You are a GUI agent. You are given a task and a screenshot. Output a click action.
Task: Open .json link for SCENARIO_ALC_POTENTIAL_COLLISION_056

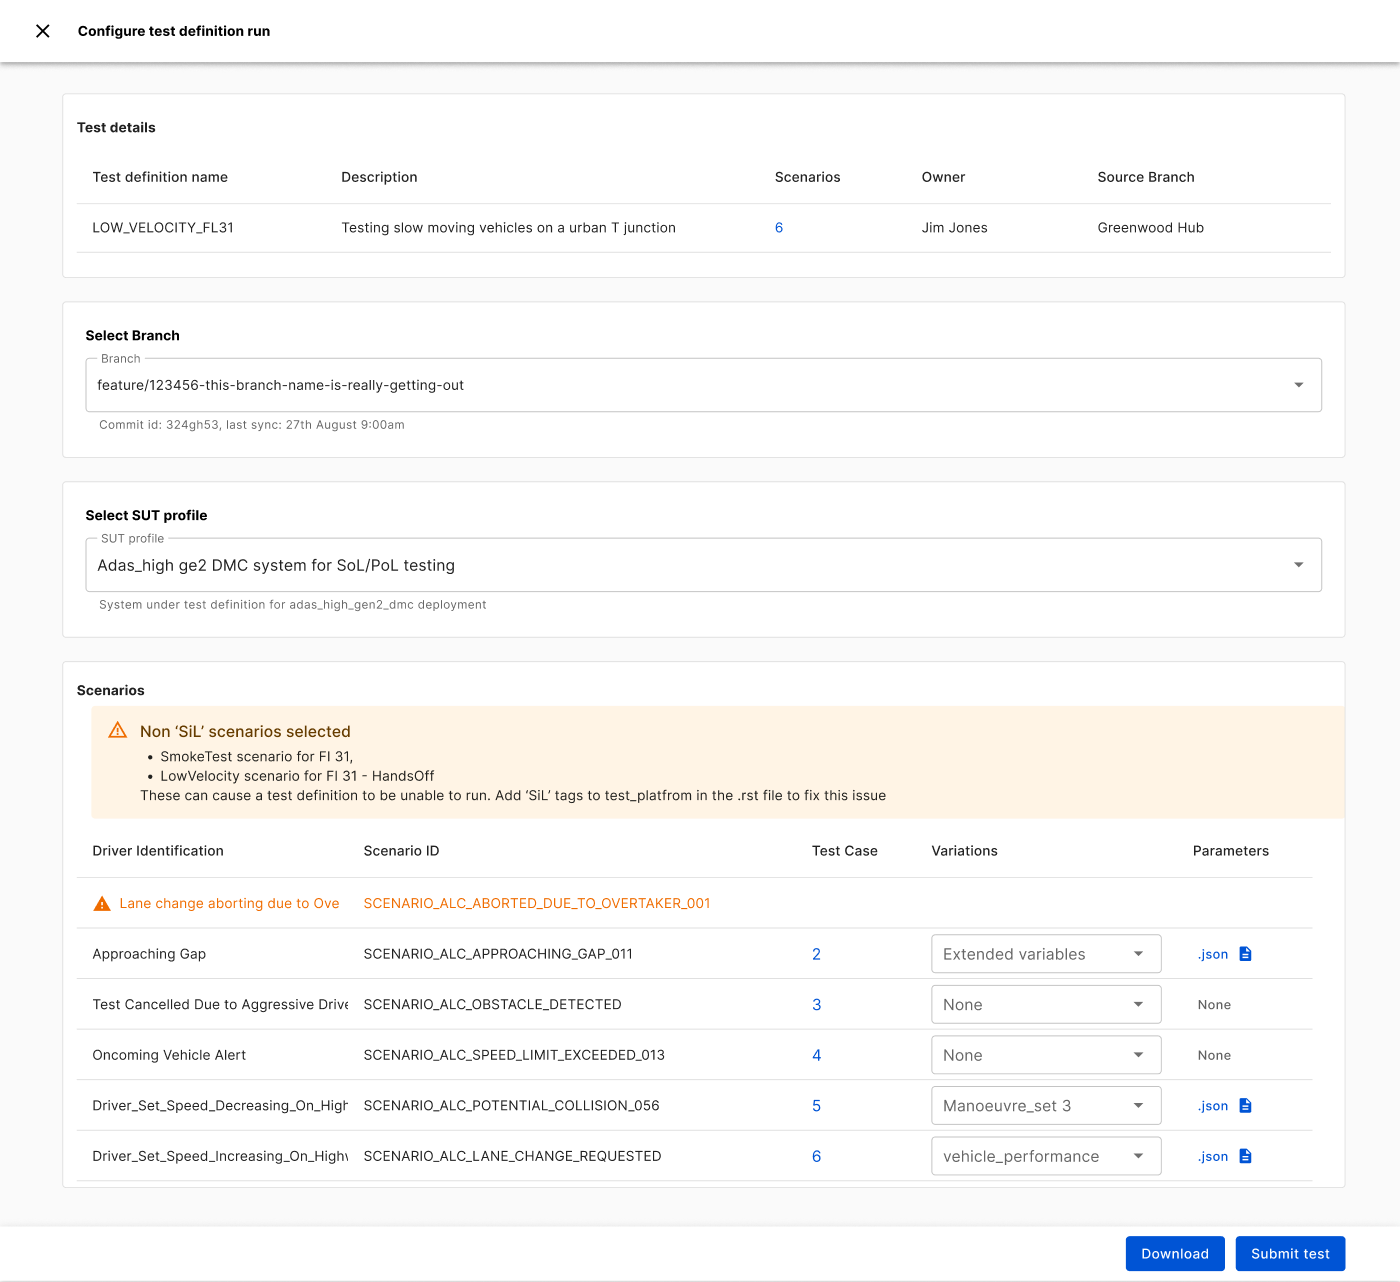pos(1213,1106)
